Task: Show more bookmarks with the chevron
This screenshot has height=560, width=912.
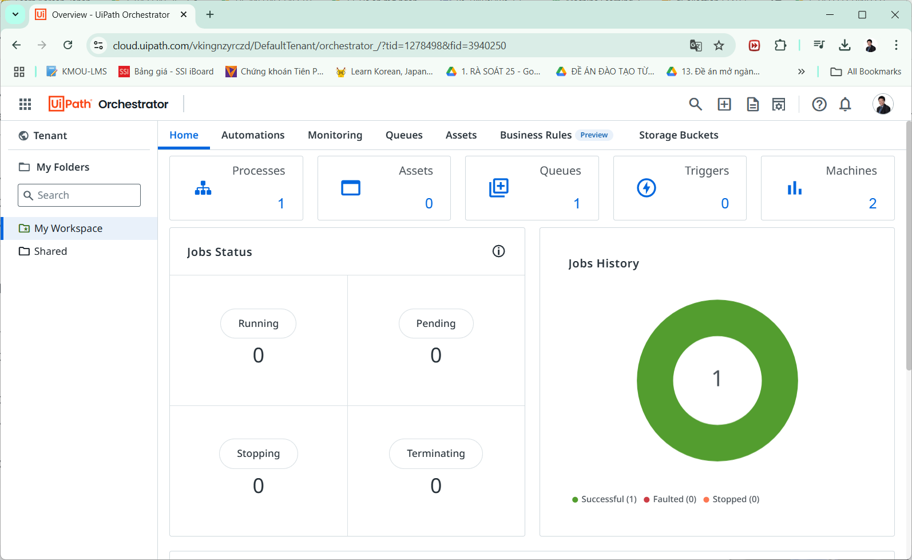Action: click(801, 72)
